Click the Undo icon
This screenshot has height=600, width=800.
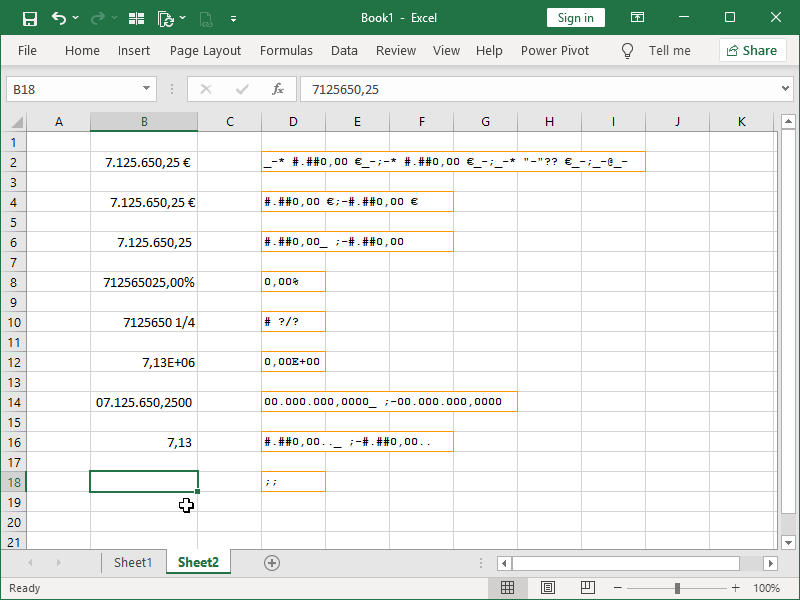pos(60,17)
